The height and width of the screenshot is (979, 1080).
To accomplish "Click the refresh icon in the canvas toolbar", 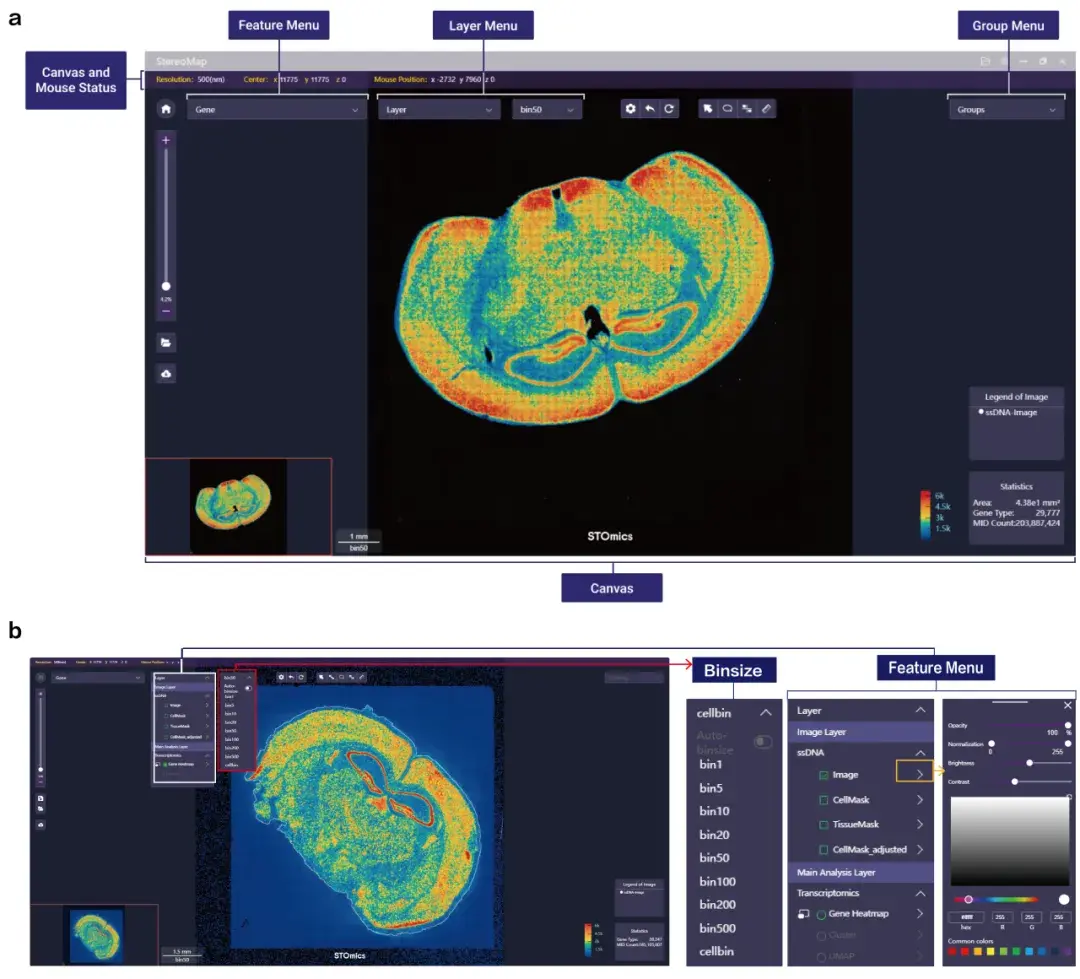I will pyautogui.click(x=669, y=109).
